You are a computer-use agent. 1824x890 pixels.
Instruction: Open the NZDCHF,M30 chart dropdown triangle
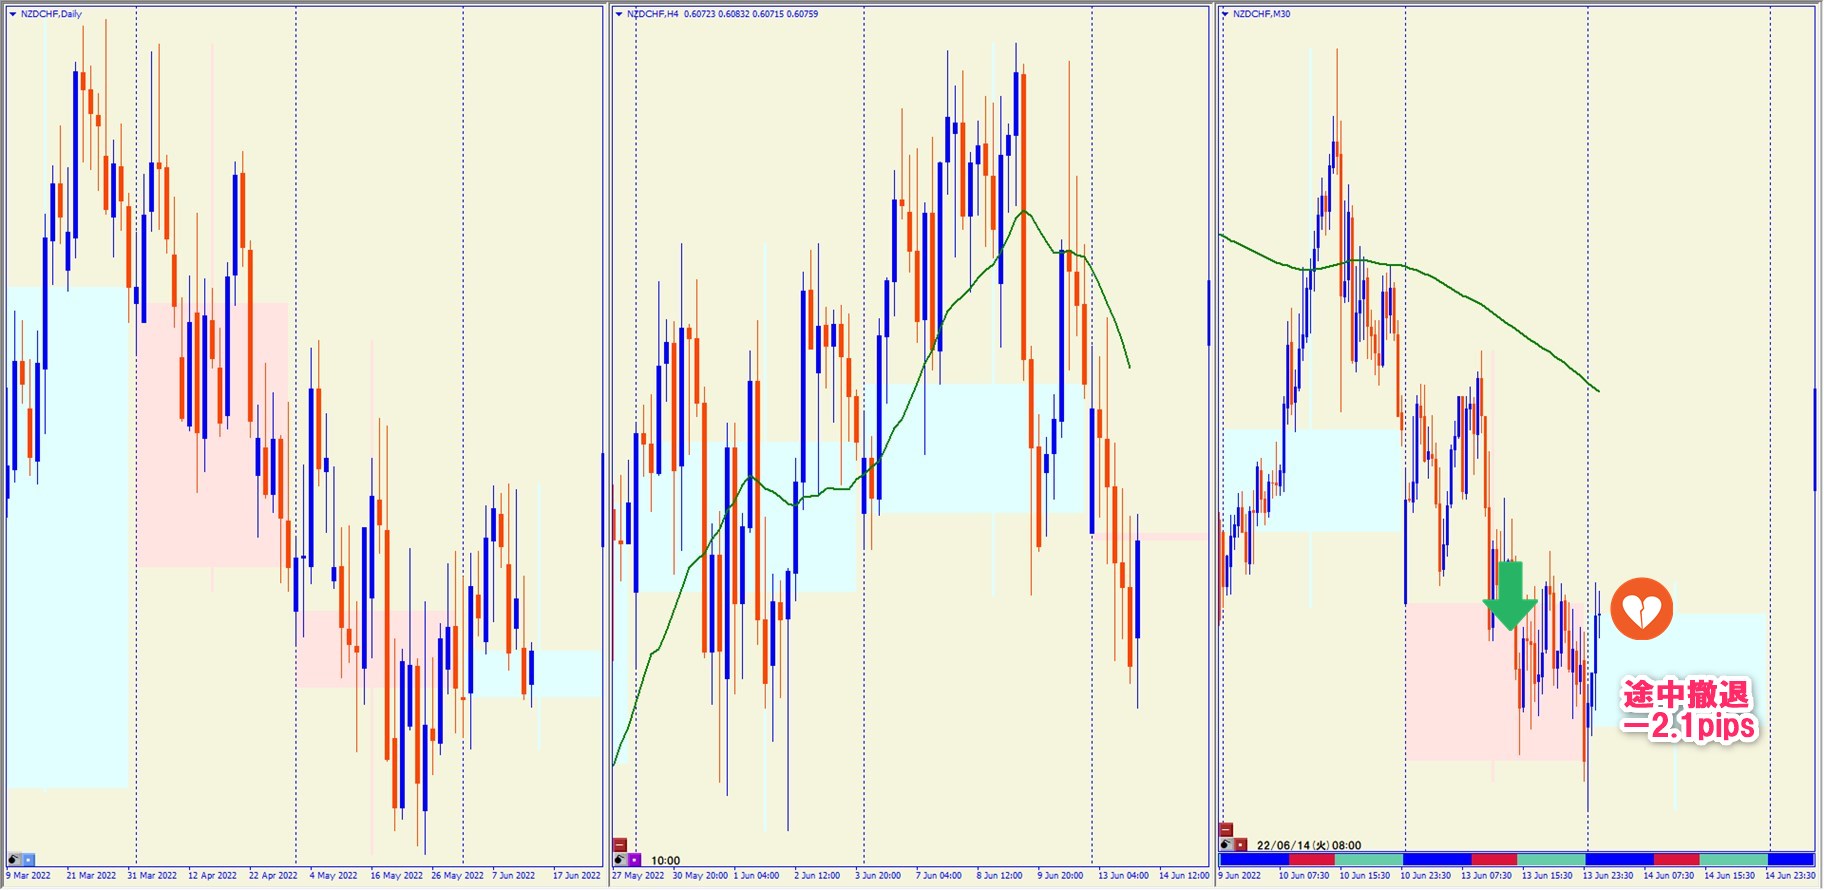click(1225, 14)
